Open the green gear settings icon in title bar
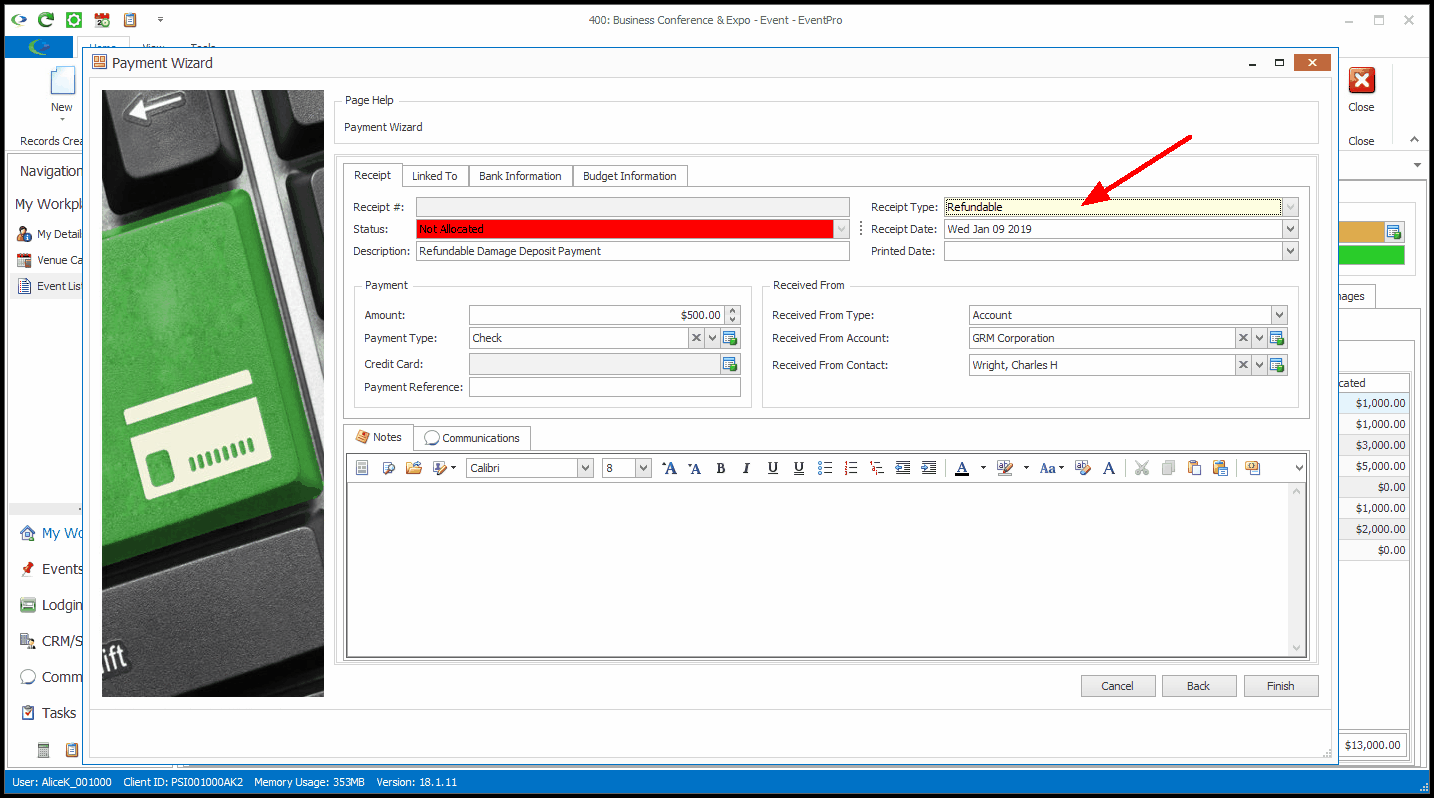 click(74, 19)
